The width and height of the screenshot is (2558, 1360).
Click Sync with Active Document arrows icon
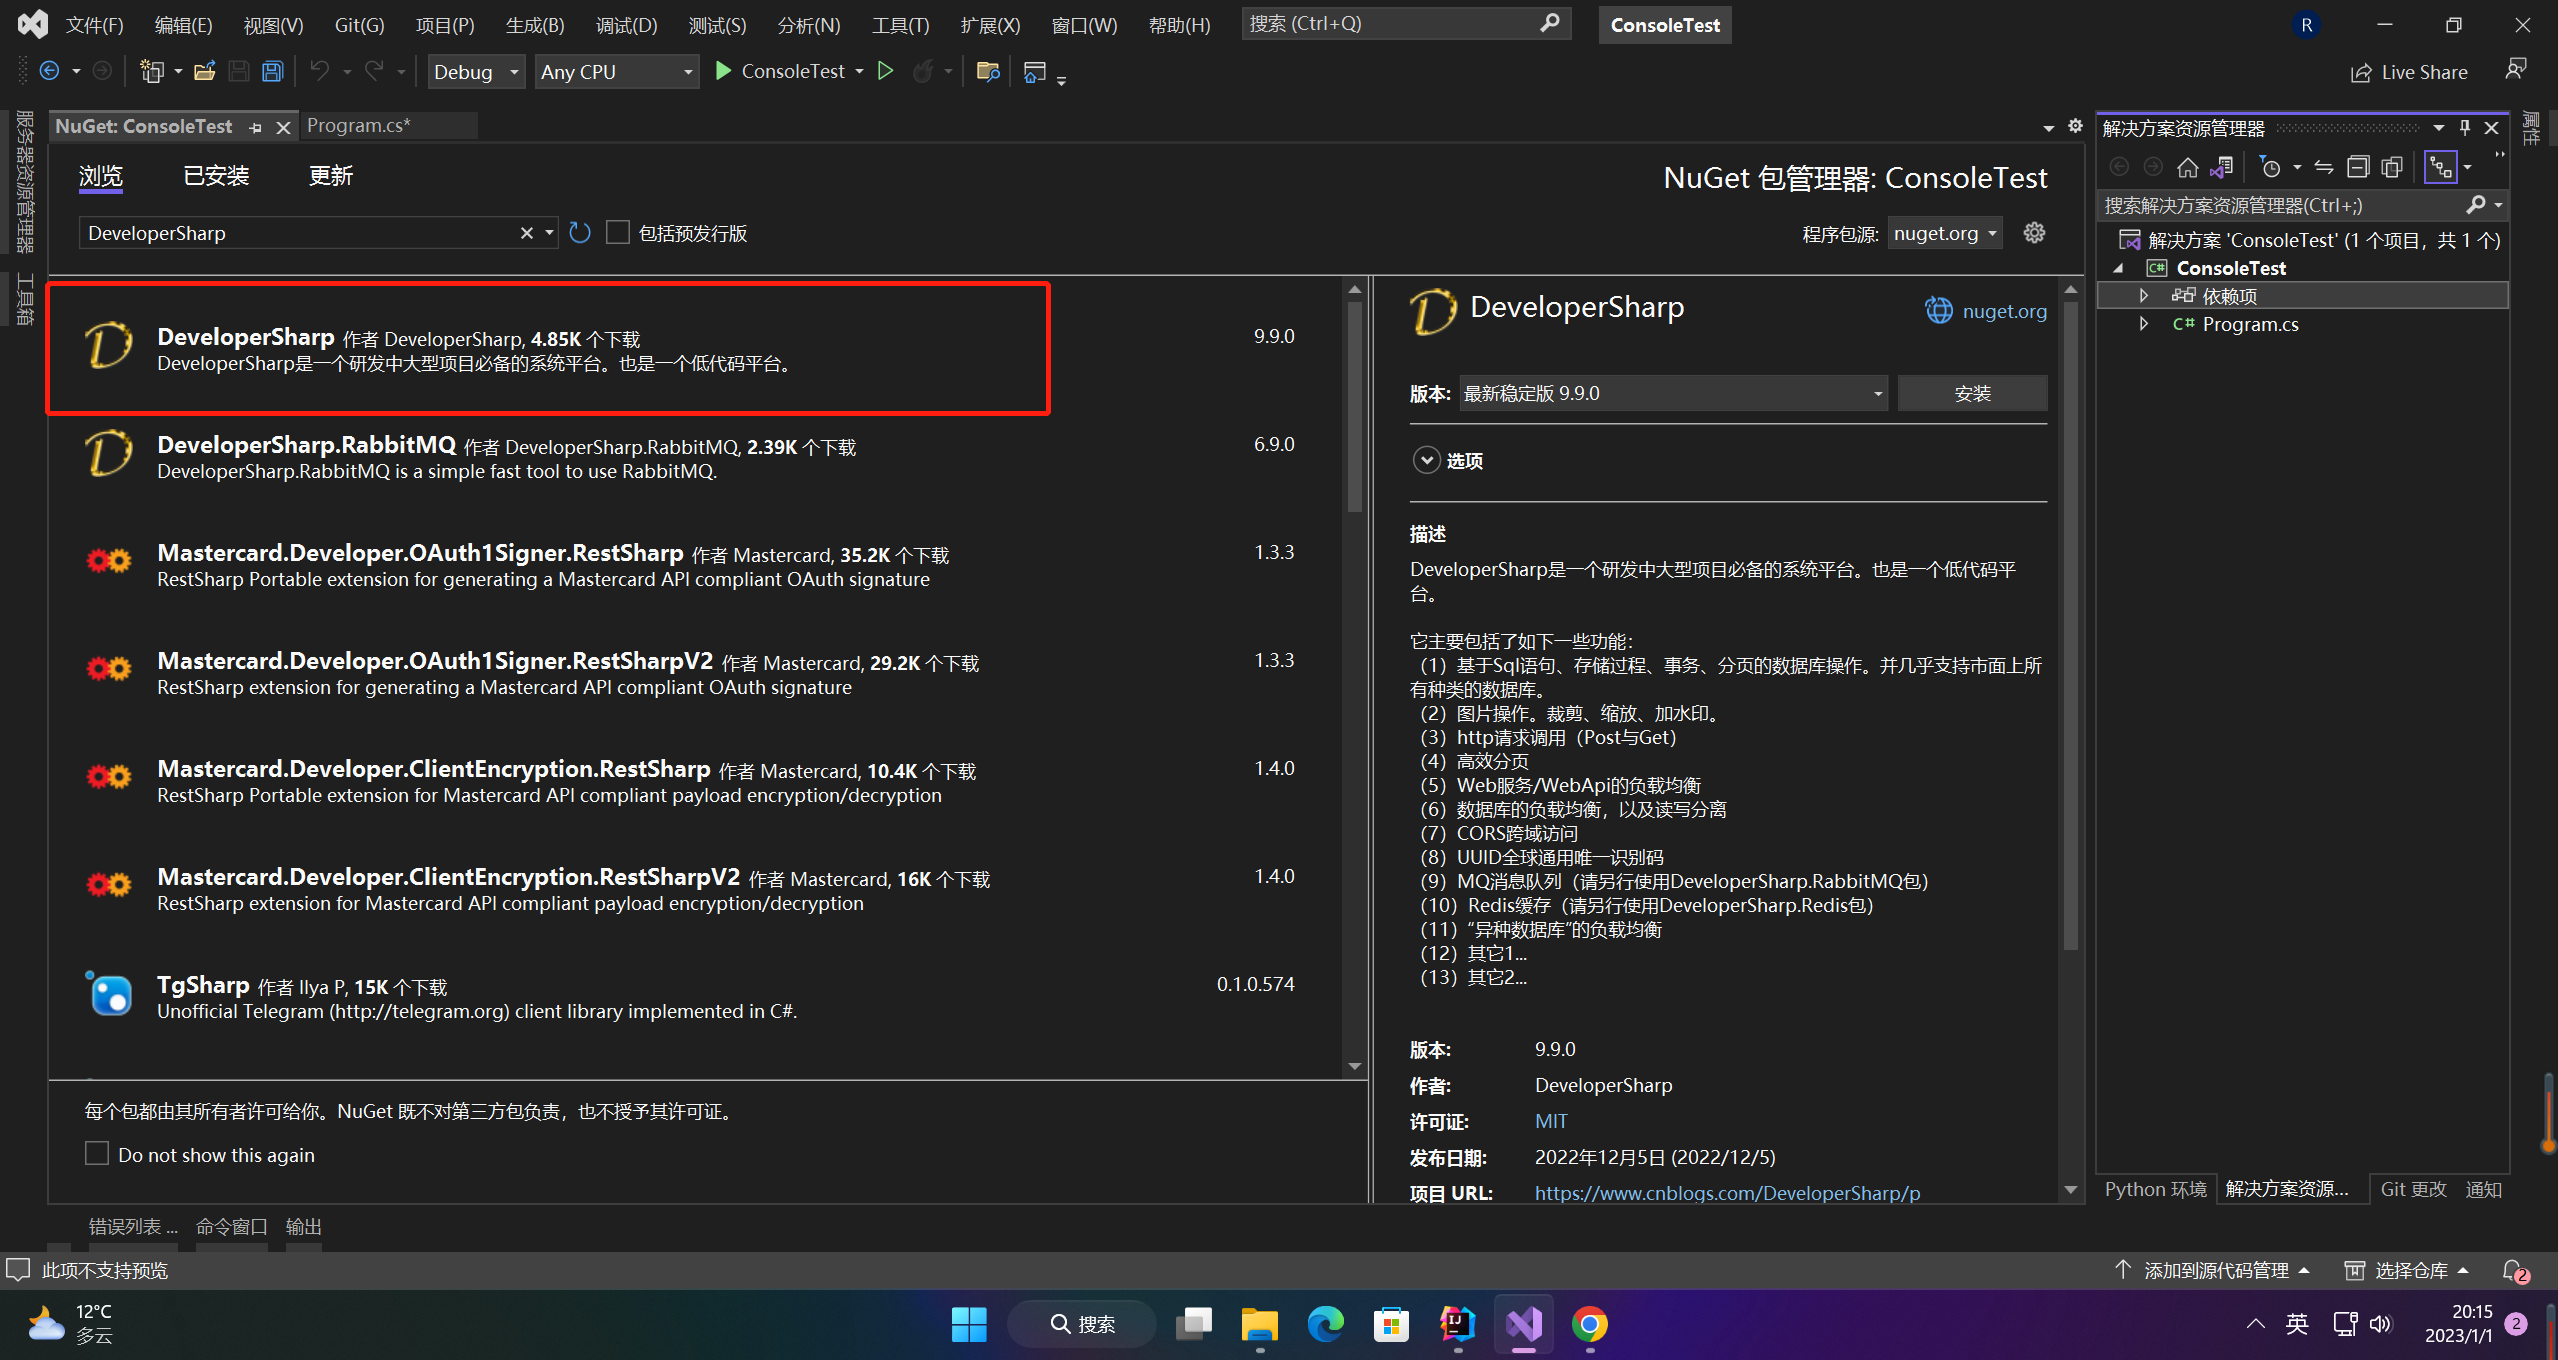pos(2324,167)
